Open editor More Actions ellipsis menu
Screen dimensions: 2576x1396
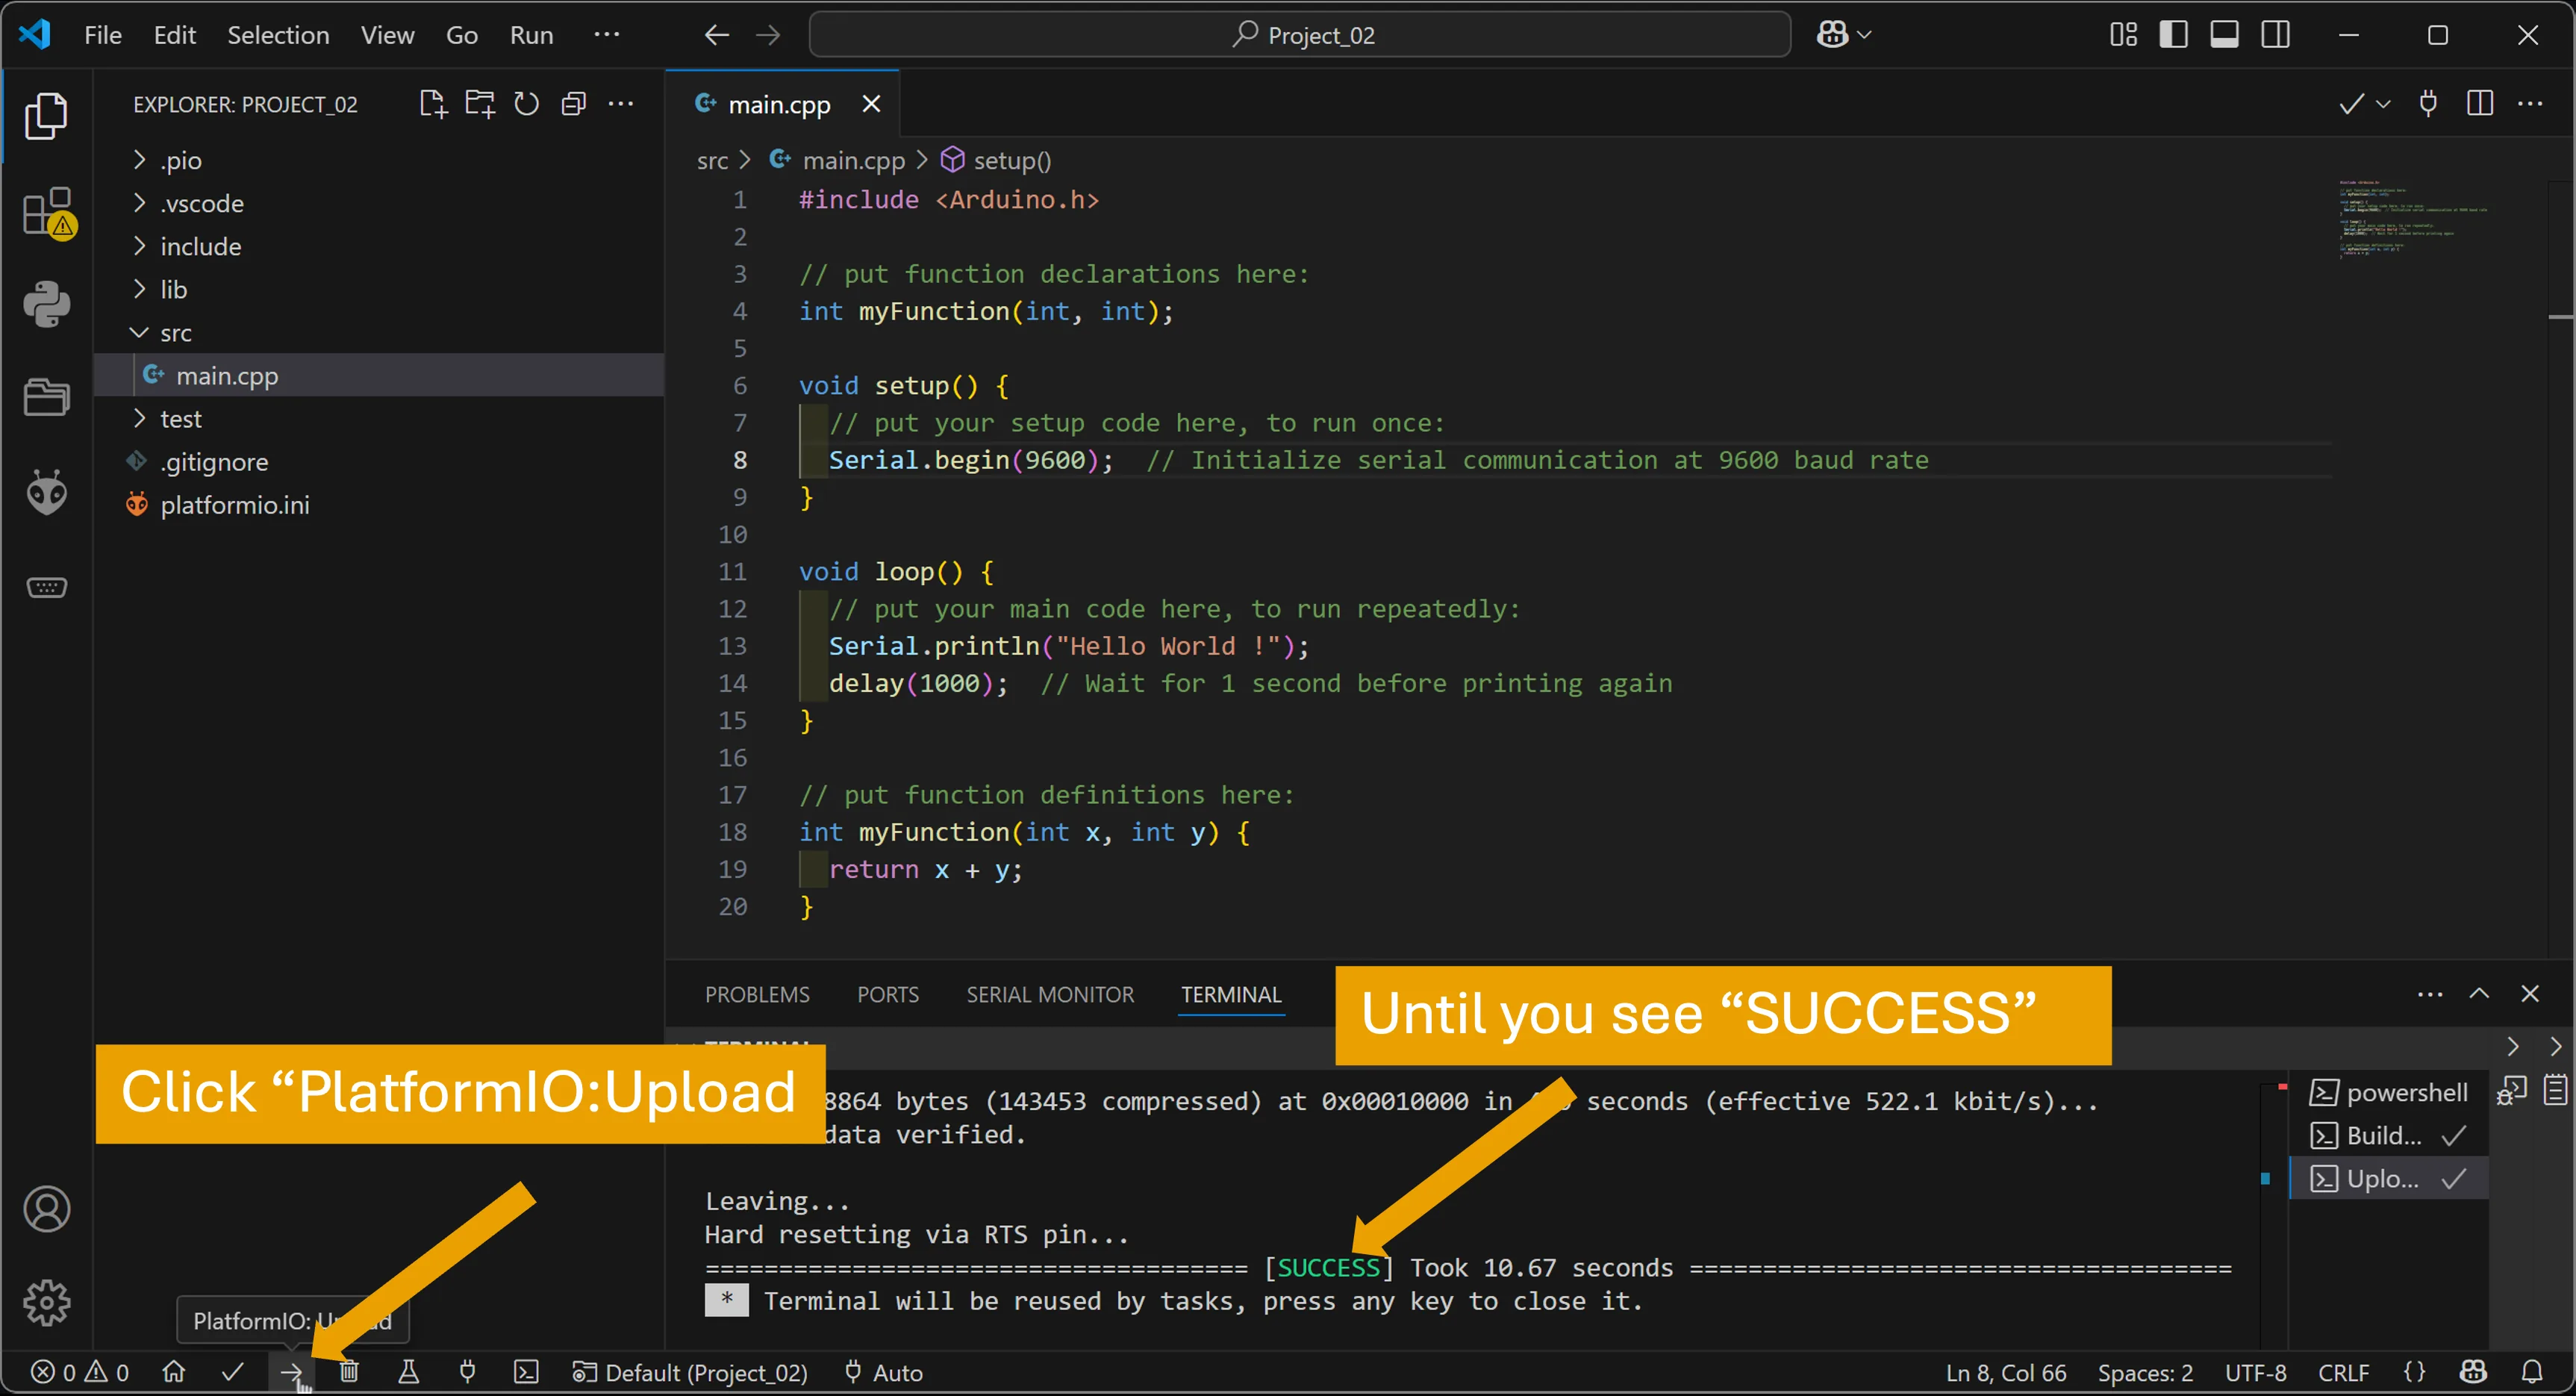(2530, 104)
